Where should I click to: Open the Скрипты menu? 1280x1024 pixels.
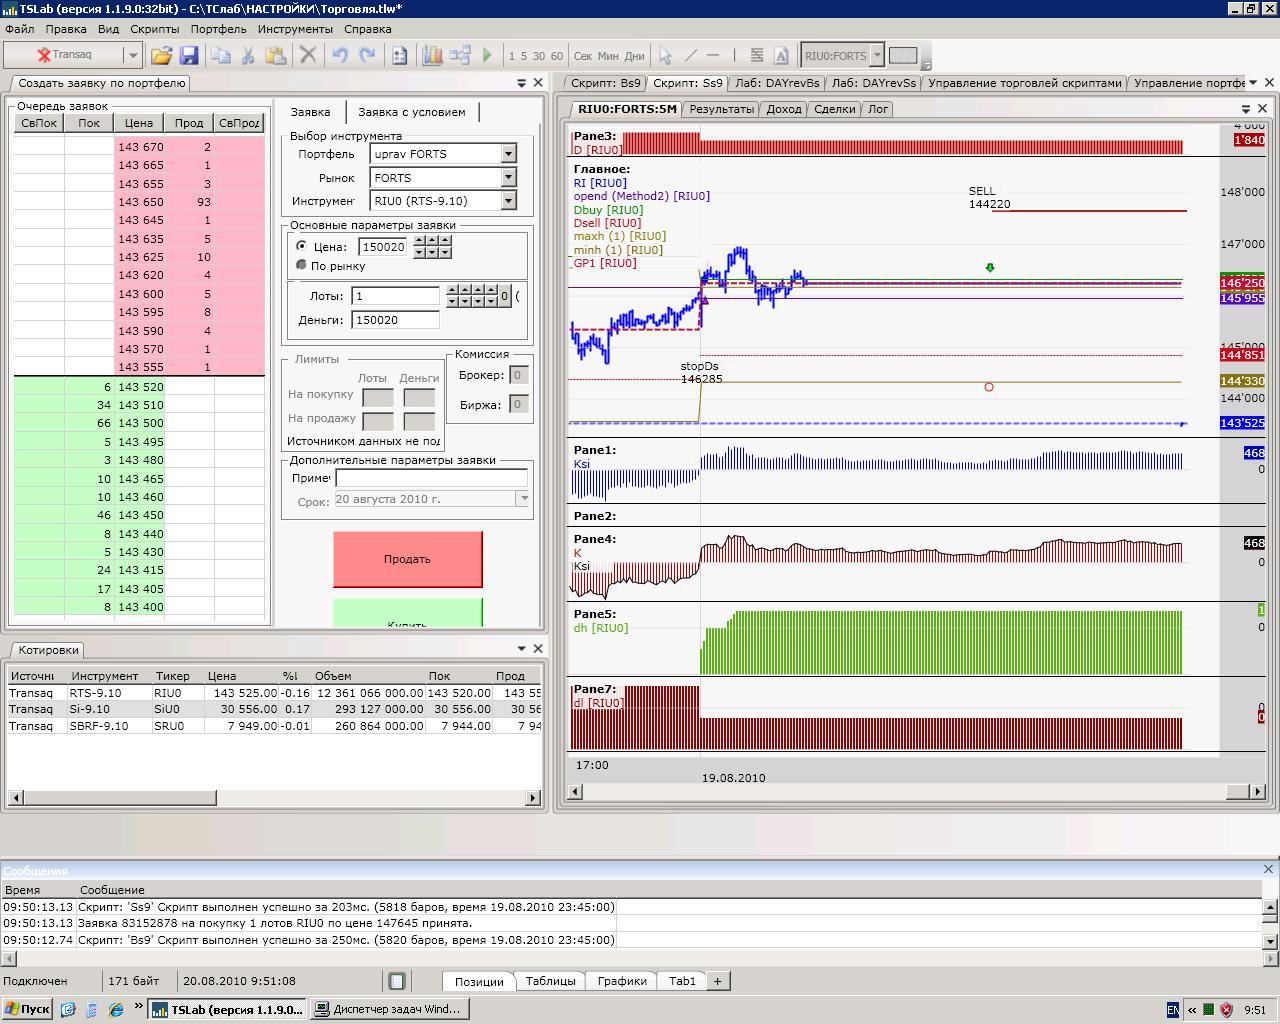pos(154,29)
